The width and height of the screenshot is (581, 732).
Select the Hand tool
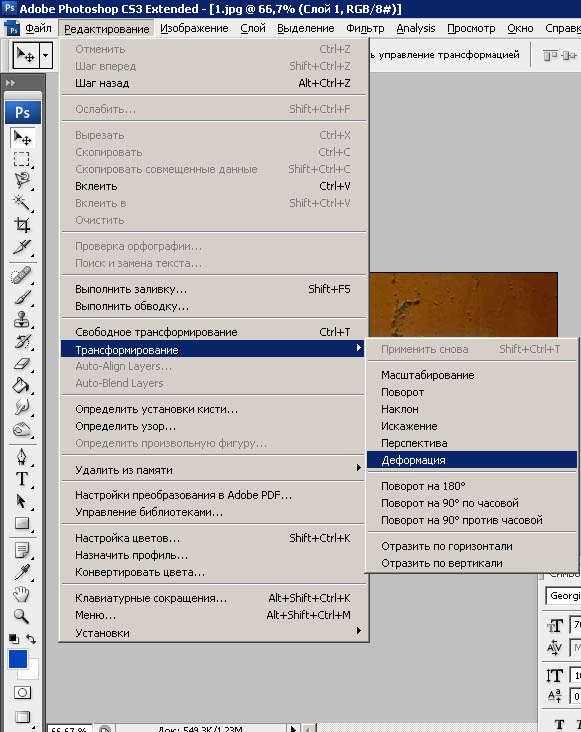pyautogui.click(x=22, y=594)
